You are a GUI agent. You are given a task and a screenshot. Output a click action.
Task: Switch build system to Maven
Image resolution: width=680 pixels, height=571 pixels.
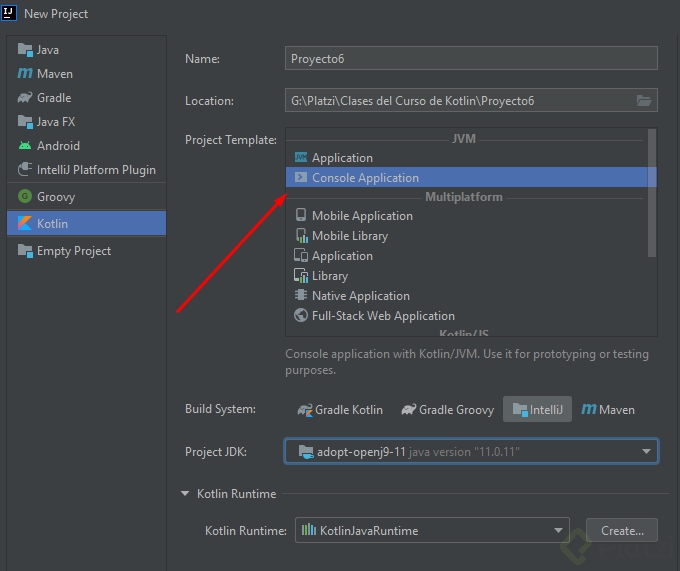(608, 410)
